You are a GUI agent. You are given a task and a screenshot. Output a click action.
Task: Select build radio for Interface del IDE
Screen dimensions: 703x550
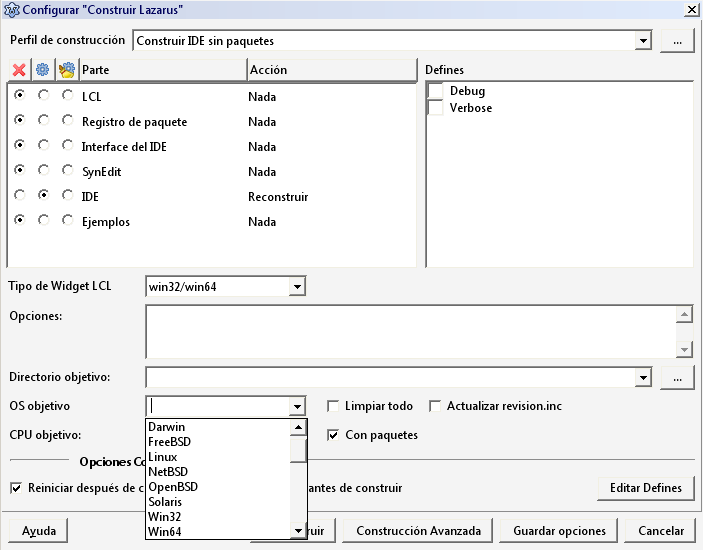coord(43,145)
